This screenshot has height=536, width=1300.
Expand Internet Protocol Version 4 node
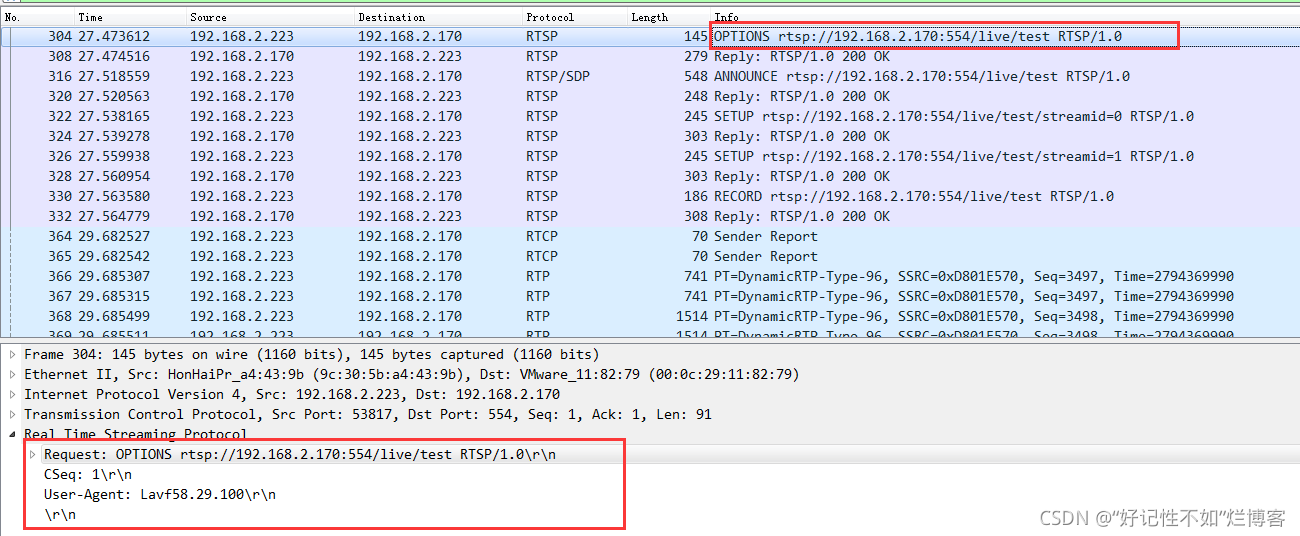[13, 394]
